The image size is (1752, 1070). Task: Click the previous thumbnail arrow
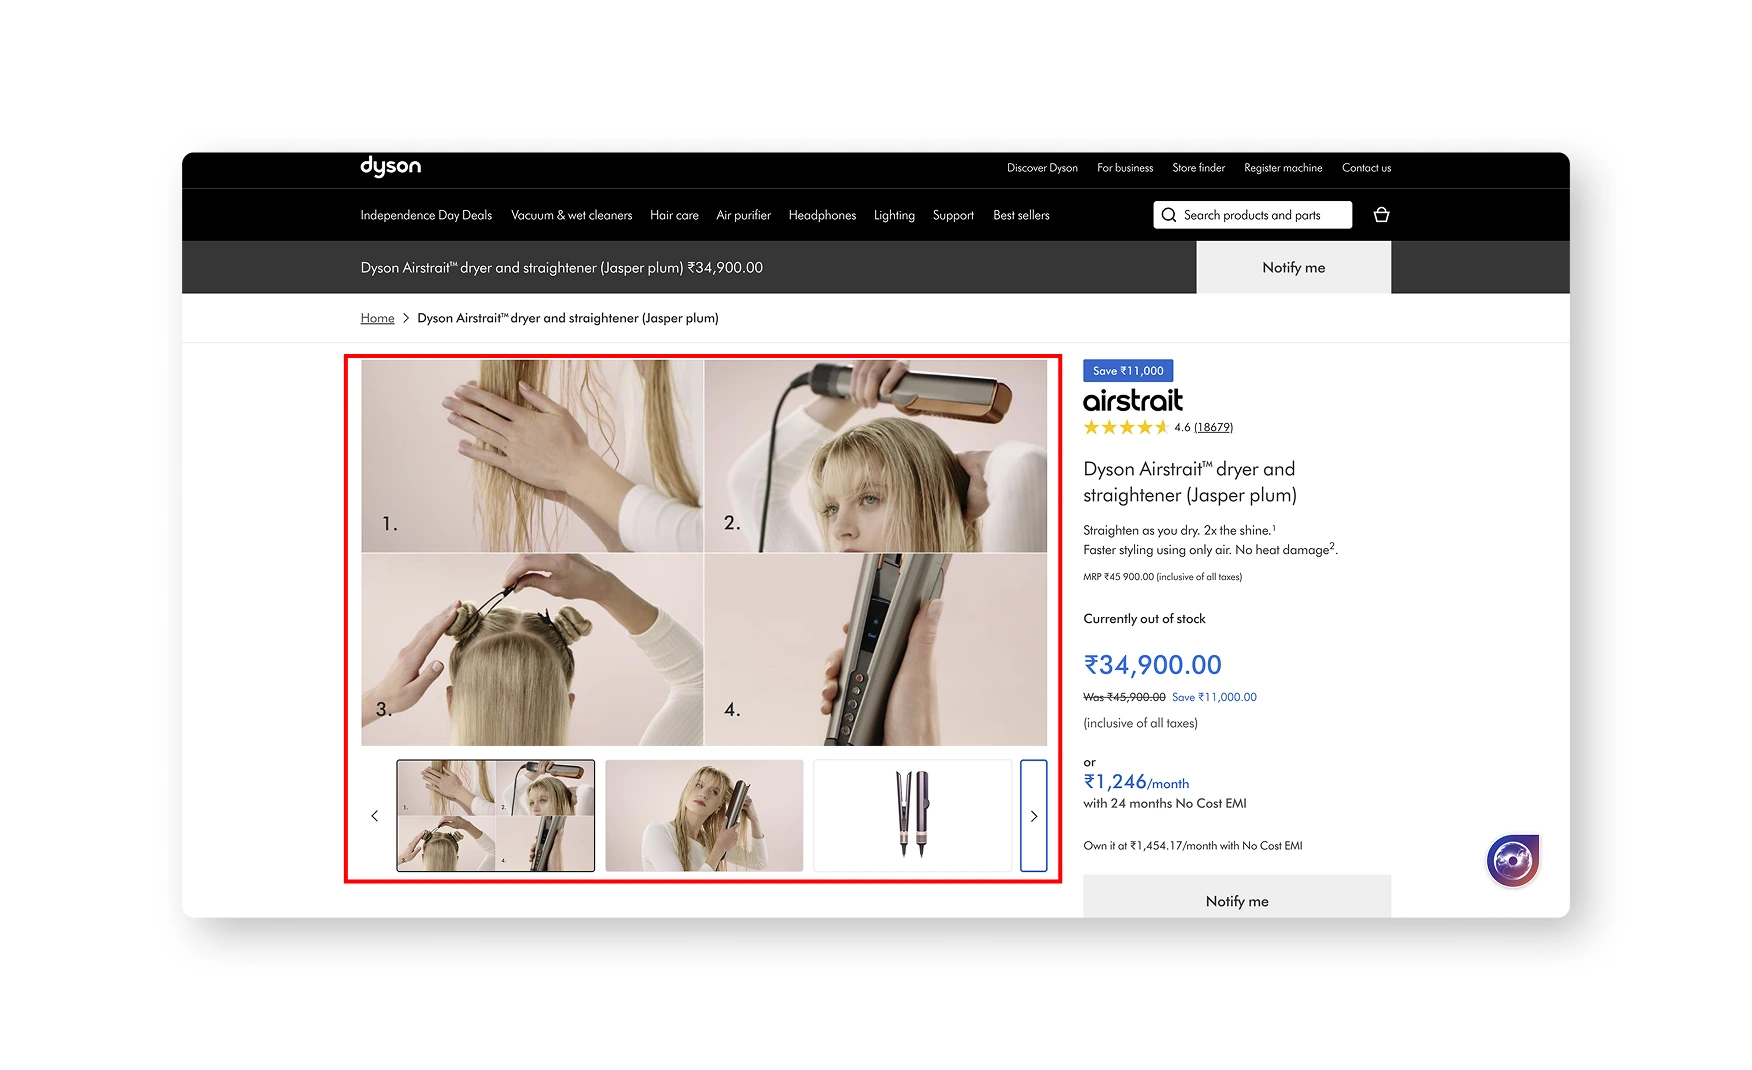click(x=375, y=816)
